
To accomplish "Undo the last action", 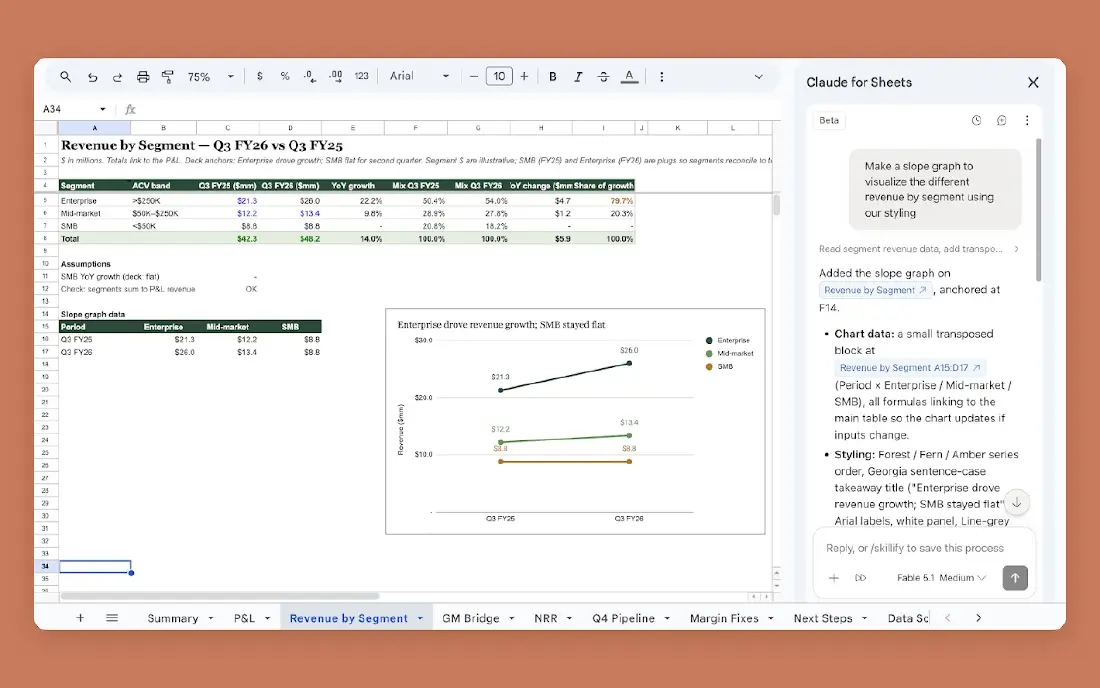I will point(92,77).
